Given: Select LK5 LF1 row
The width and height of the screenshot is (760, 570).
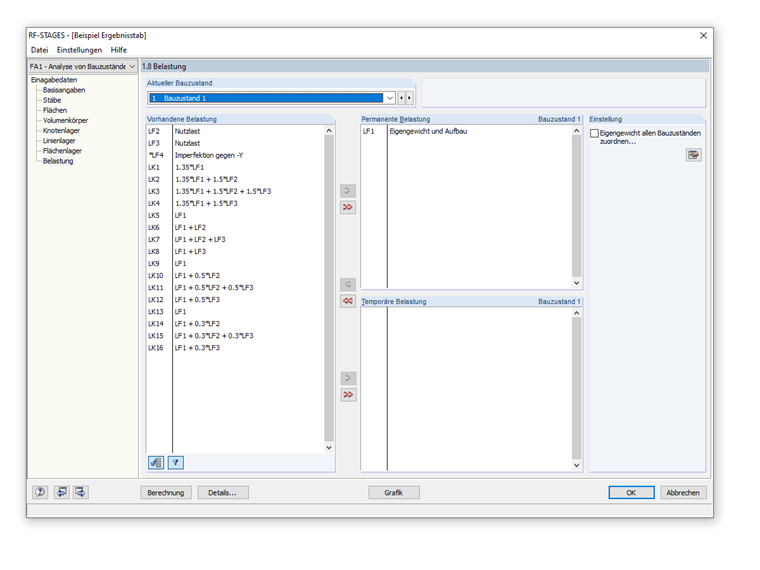Looking at the screenshot, I should tap(235, 215).
